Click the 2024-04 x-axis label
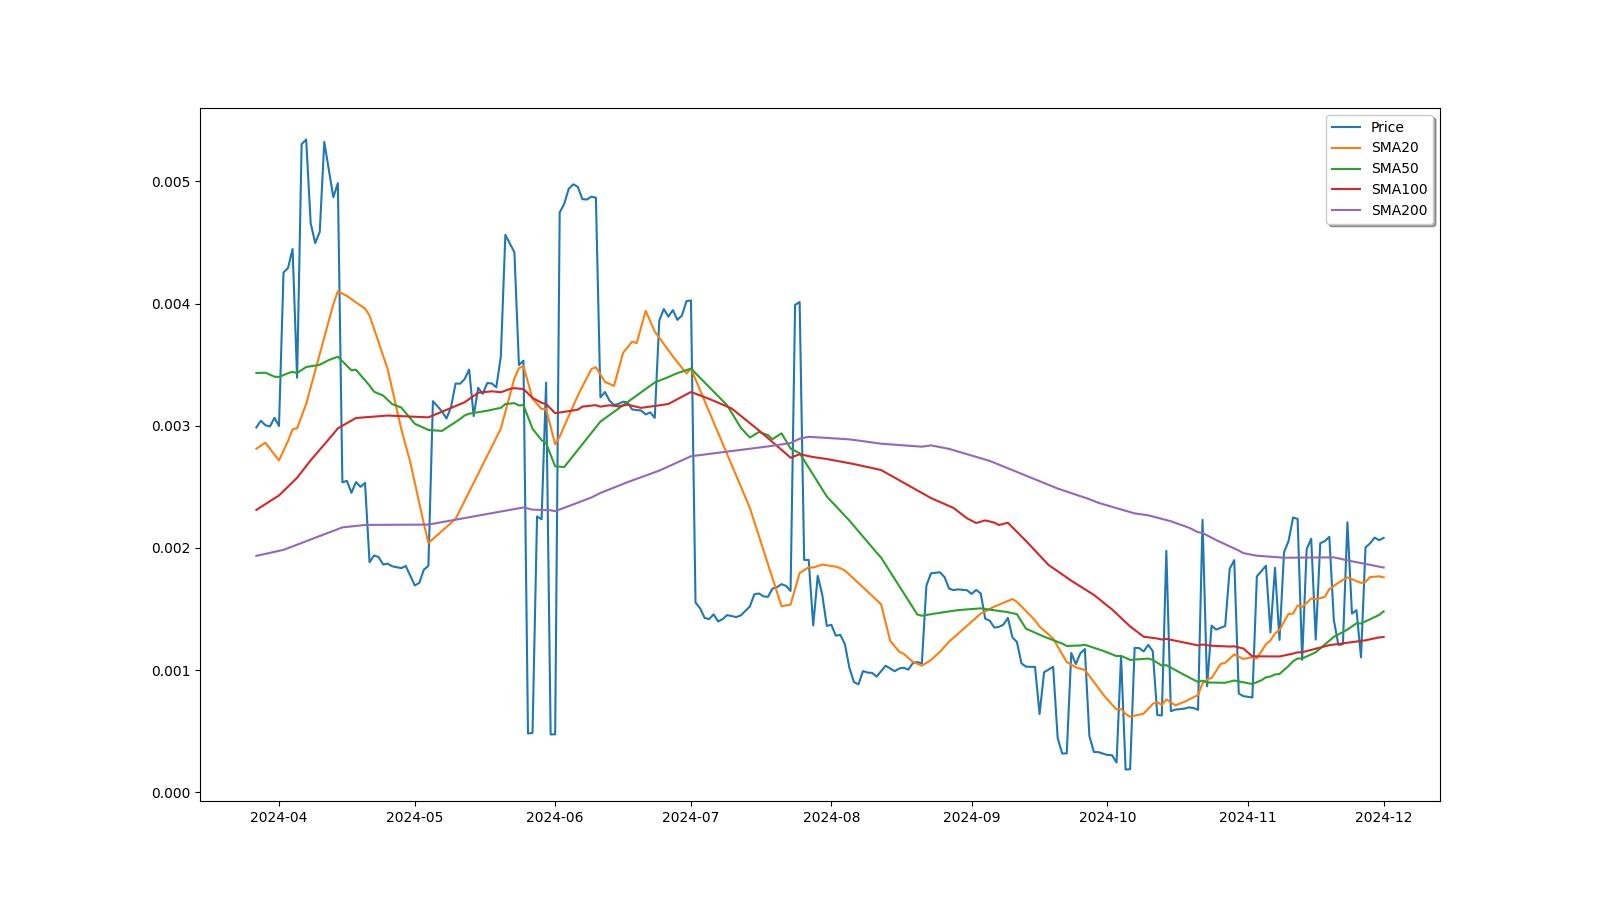Viewport: 1600px width, 900px height. [279, 817]
